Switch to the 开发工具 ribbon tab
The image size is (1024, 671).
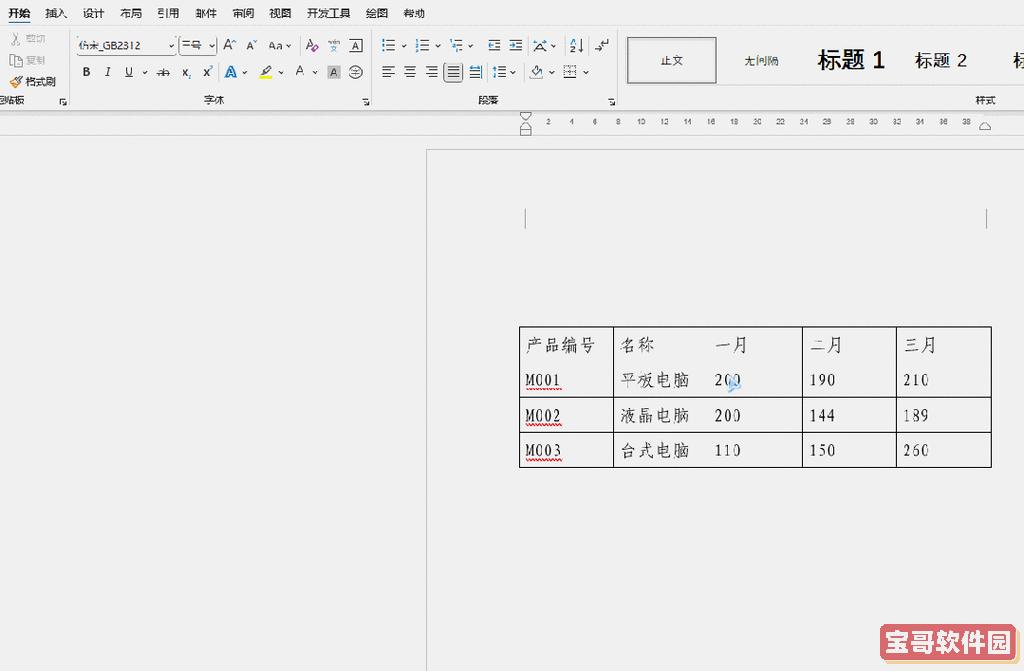pos(328,13)
